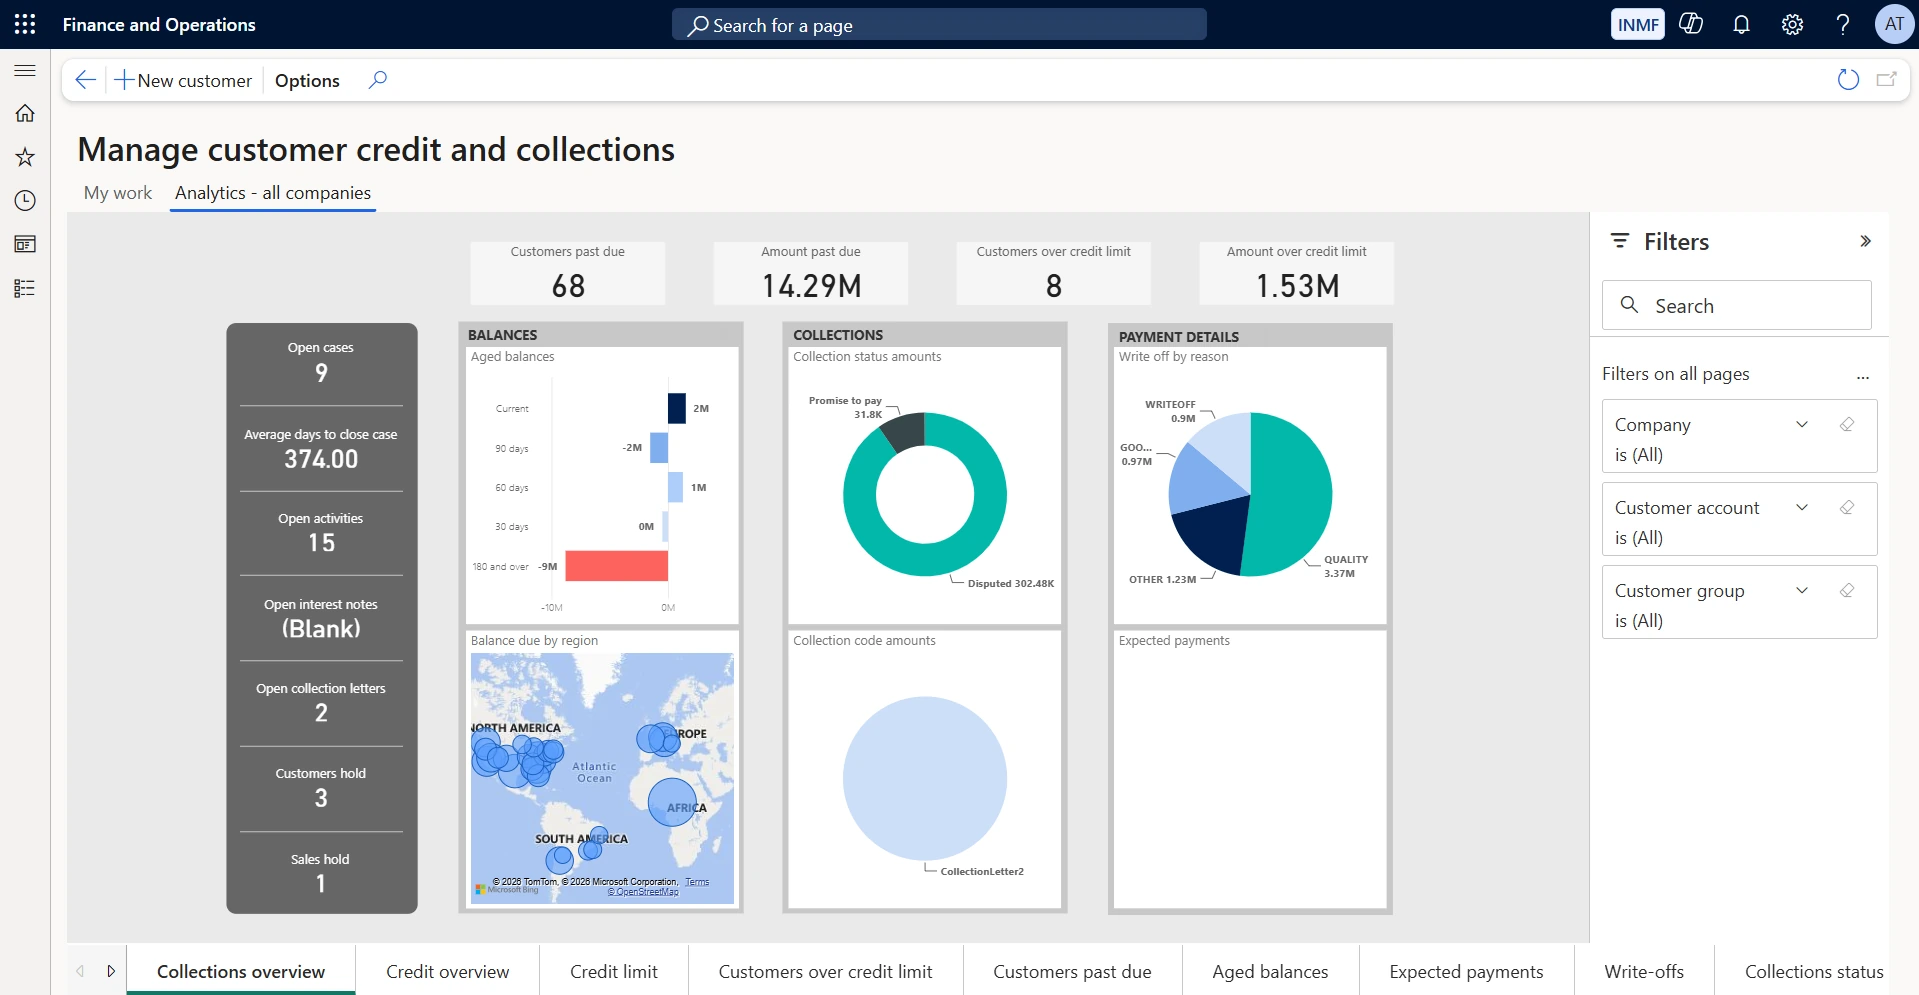Open the Customers past due report page
The width and height of the screenshot is (1919, 995).
[1072, 971]
